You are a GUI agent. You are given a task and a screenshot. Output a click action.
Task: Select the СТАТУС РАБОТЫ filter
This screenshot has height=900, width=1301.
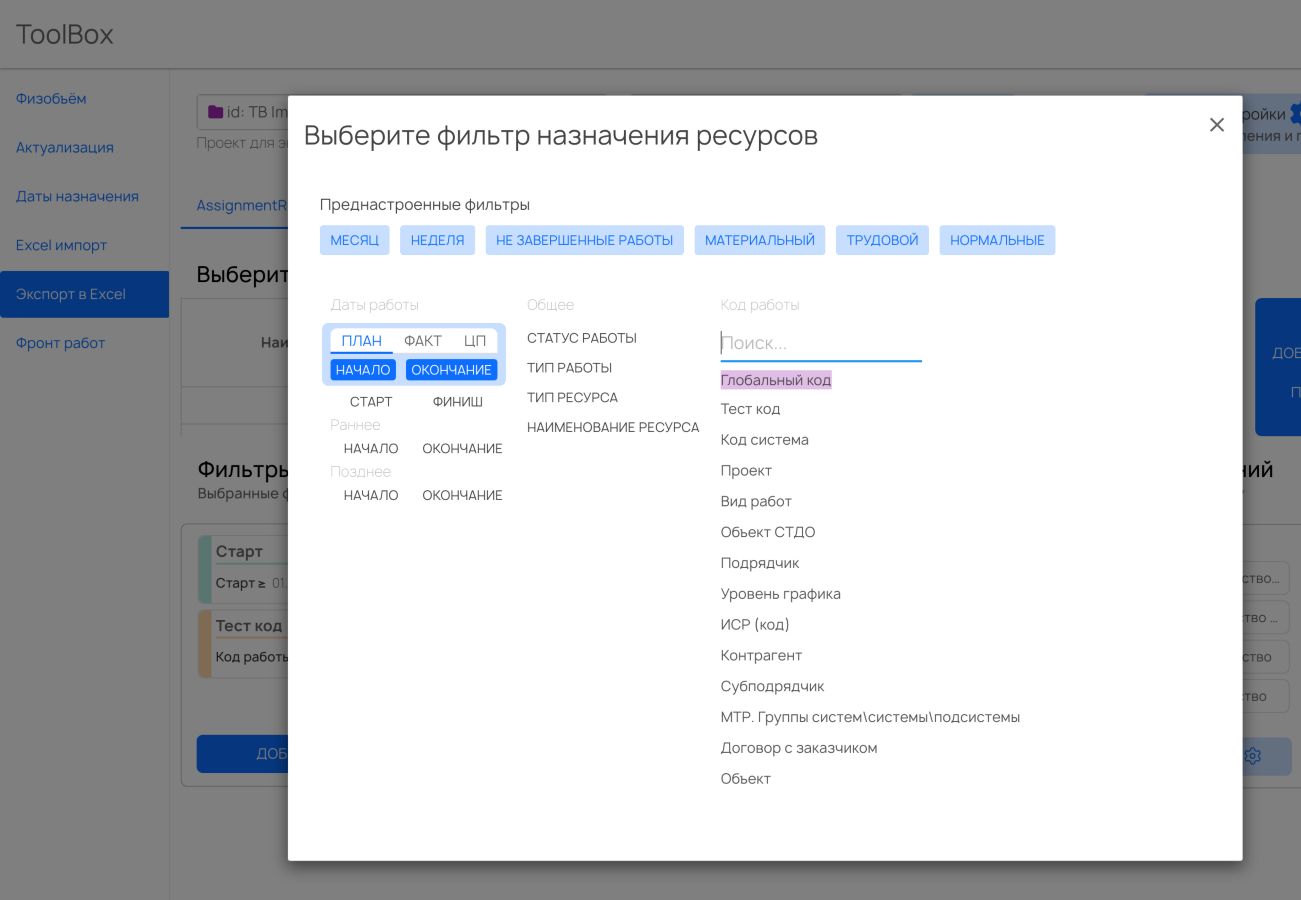(x=582, y=338)
